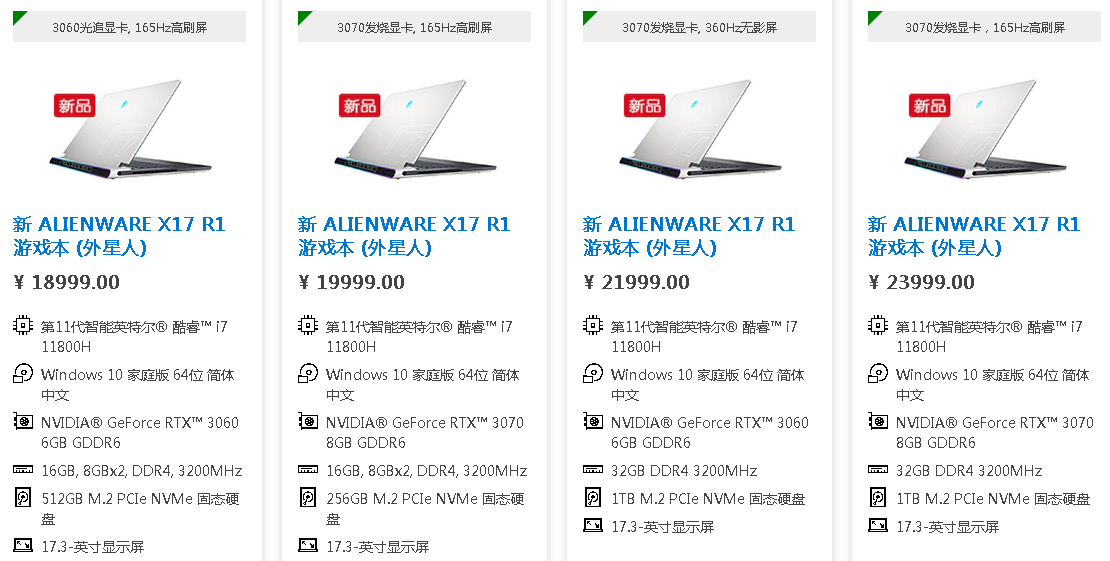
Task: Click the 512GB storage drive icon
Action: [23, 498]
